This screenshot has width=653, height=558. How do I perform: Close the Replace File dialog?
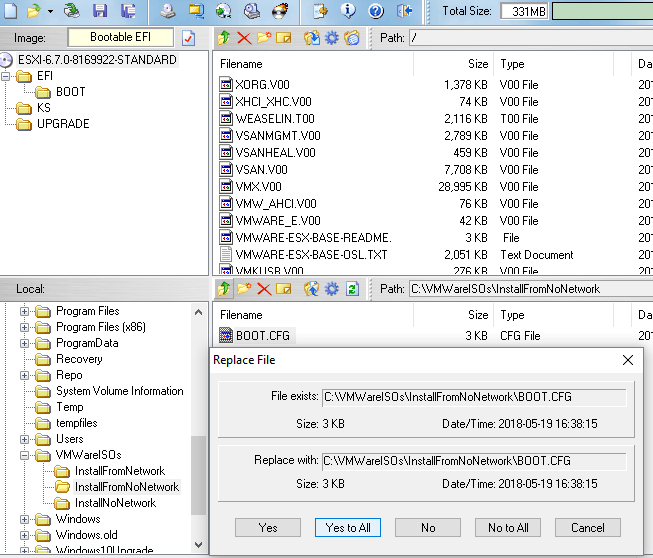(x=628, y=360)
